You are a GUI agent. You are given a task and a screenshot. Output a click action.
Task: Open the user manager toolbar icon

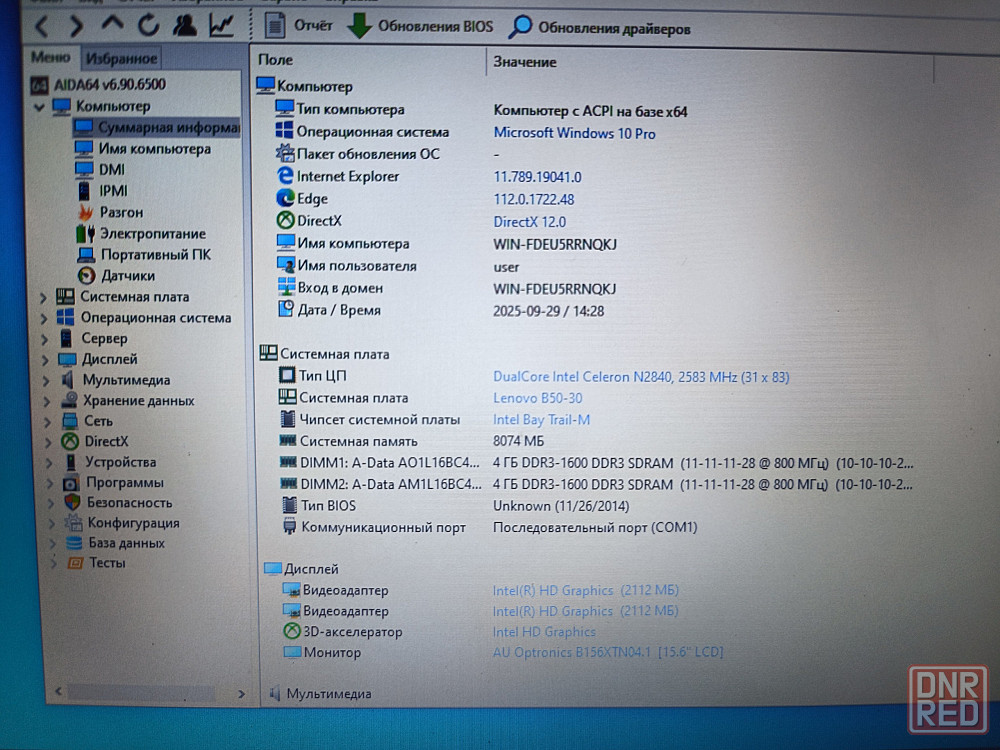coord(185,26)
